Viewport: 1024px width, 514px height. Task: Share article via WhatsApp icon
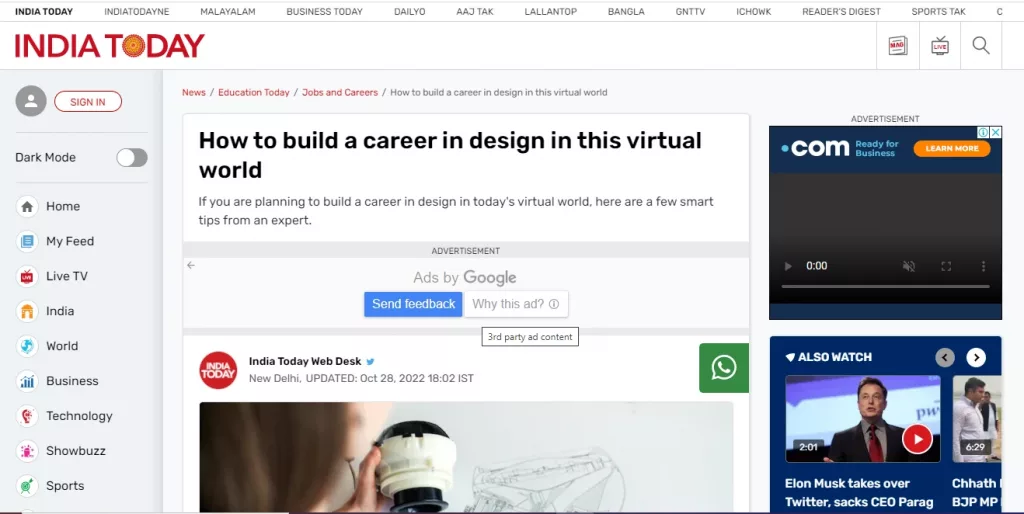[x=723, y=368]
